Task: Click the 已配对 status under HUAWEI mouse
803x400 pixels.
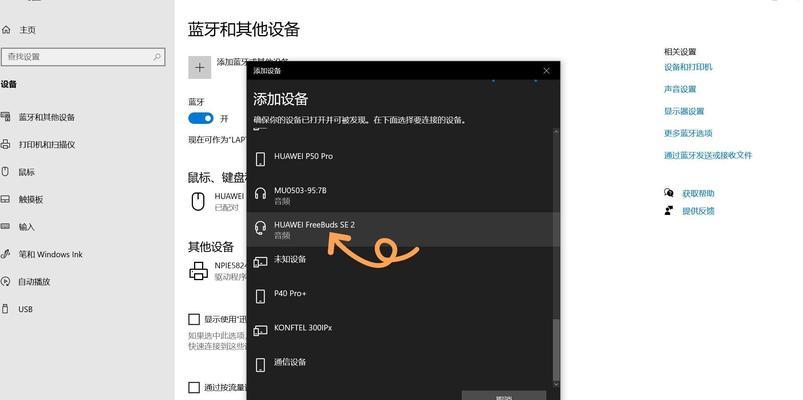Action: click(226, 207)
